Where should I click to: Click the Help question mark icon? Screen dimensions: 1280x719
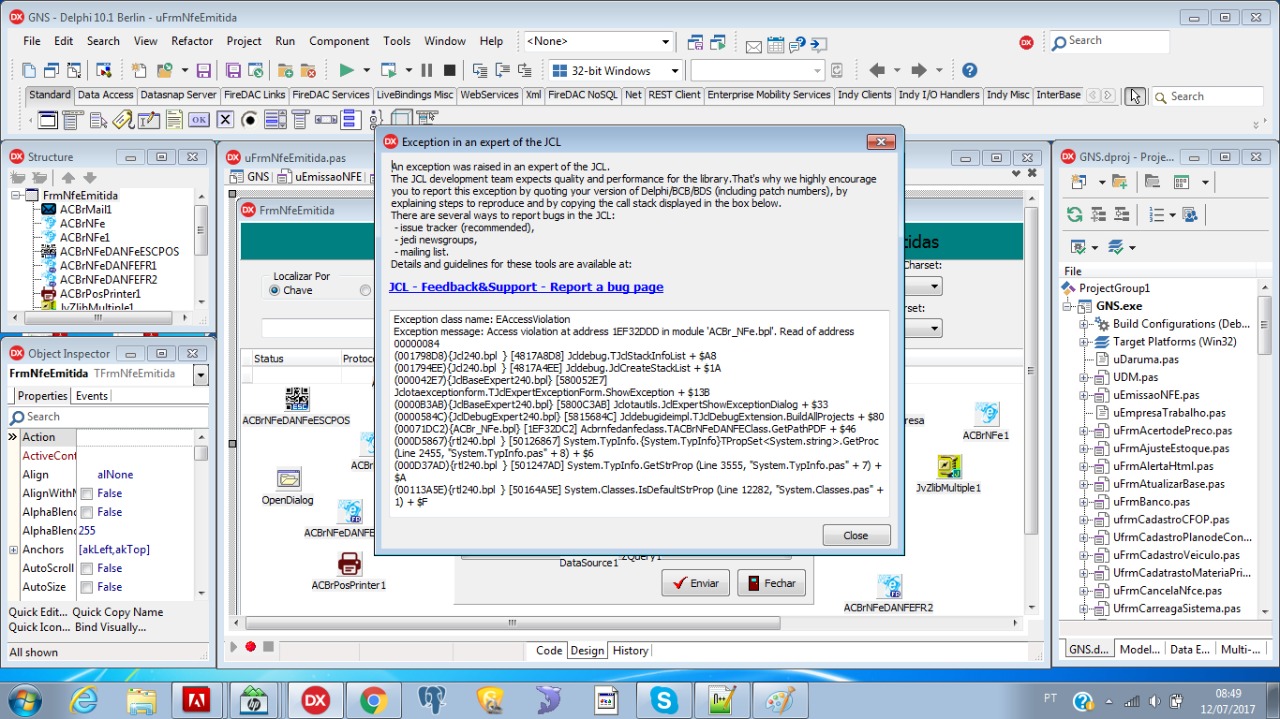point(969,70)
